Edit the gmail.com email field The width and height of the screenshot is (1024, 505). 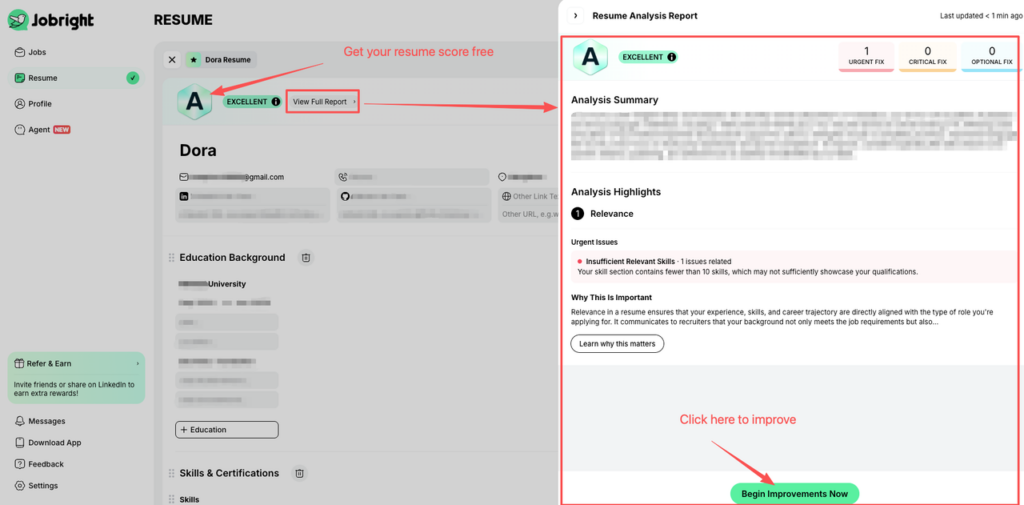[x=252, y=177]
